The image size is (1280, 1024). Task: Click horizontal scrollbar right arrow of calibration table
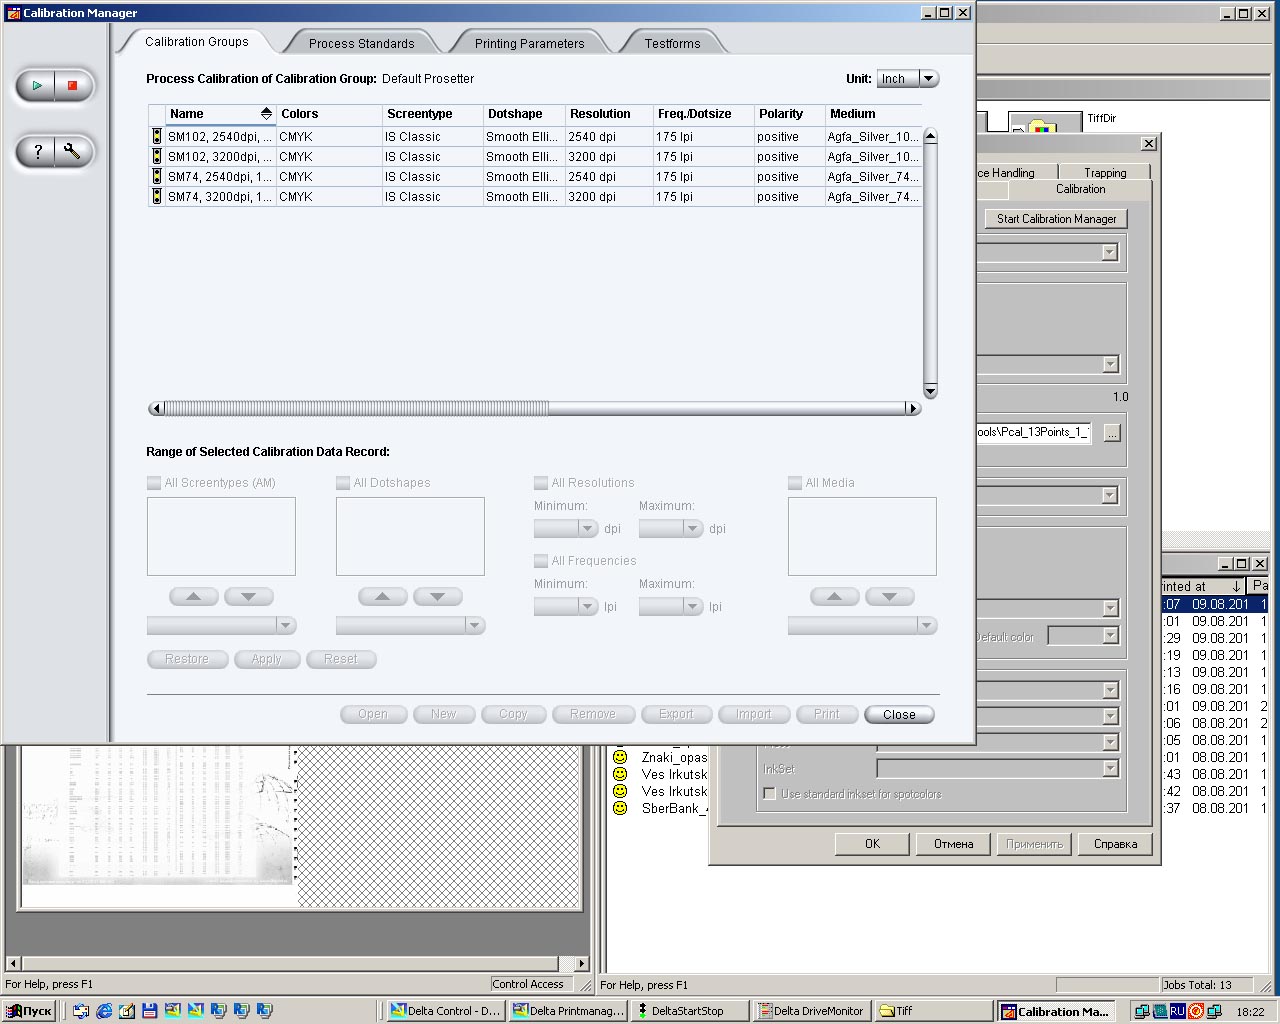point(912,408)
